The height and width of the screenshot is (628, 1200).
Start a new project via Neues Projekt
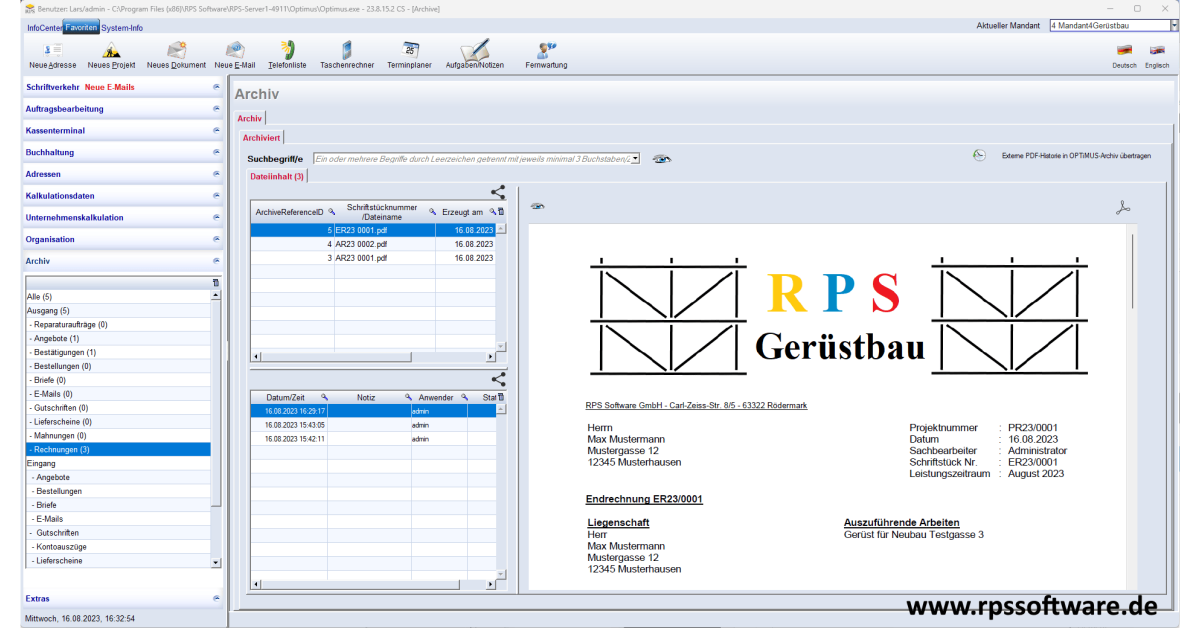pyautogui.click(x=111, y=55)
